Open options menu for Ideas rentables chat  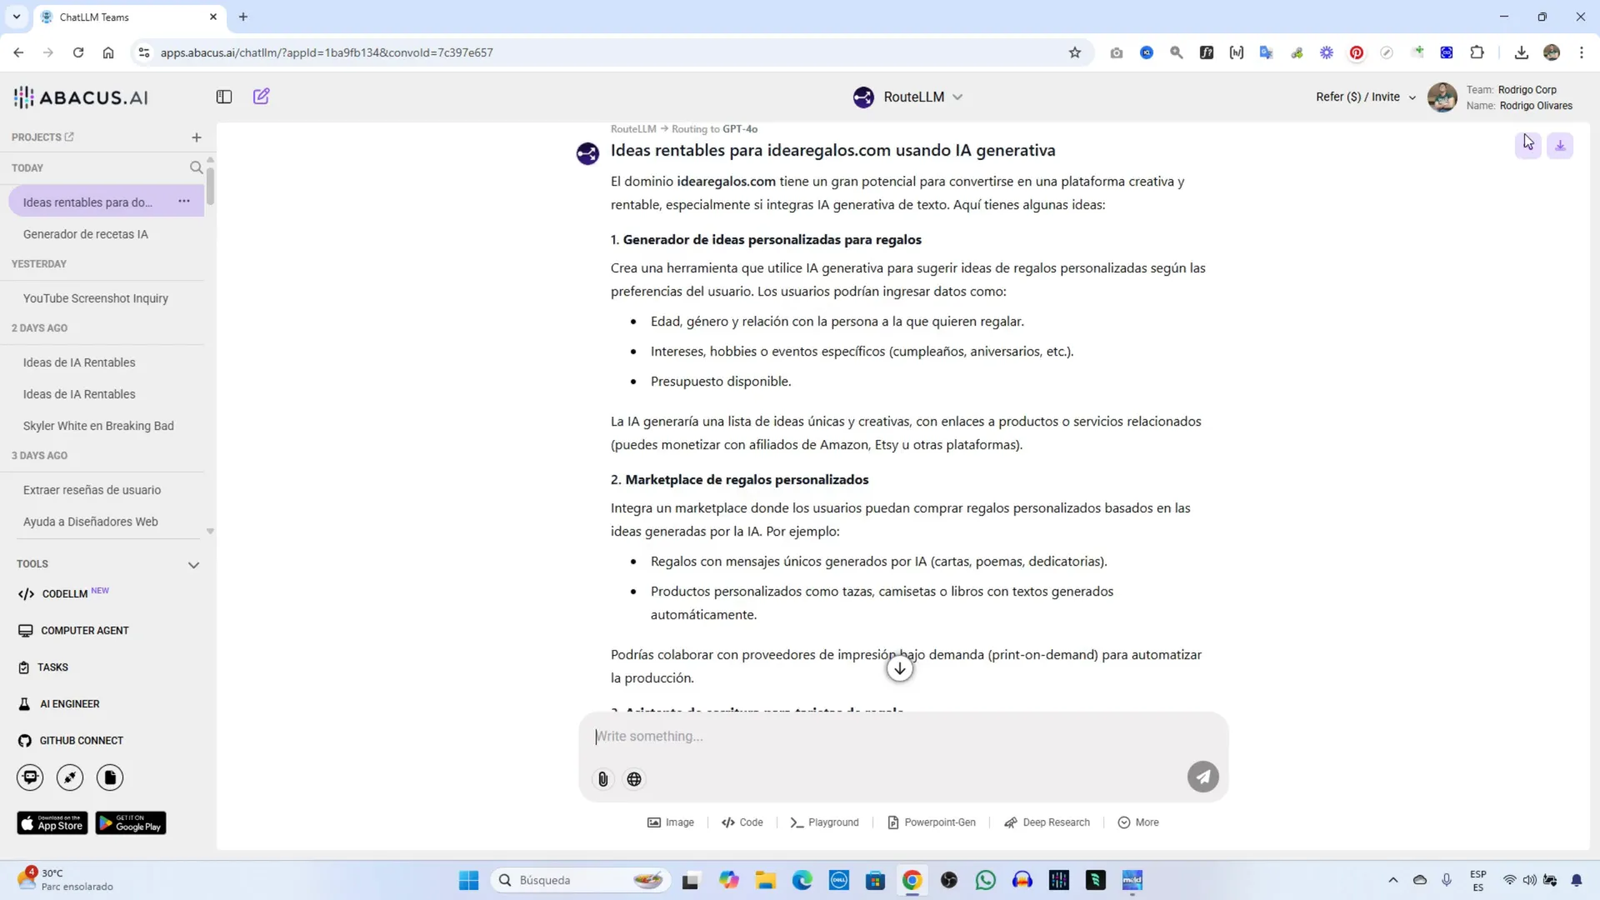point(183,201)
